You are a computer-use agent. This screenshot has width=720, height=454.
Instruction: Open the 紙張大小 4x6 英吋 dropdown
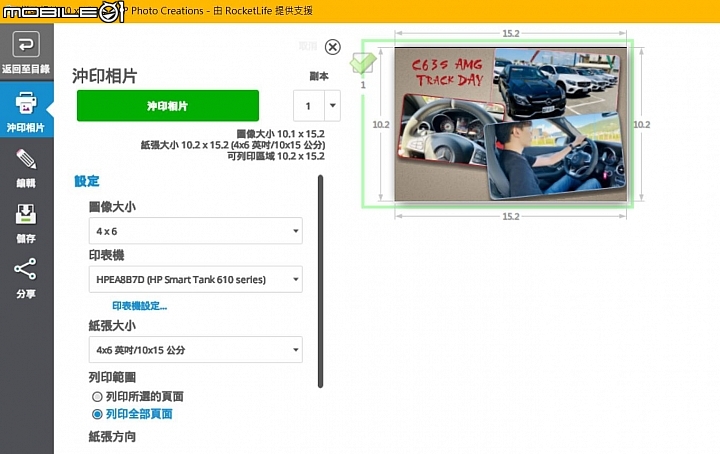196,350
